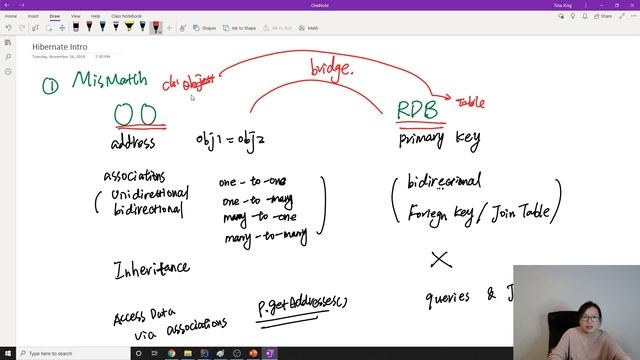Open the More options ellipsis menu
The image size is (640, 360).
click(x=634, y=16)
